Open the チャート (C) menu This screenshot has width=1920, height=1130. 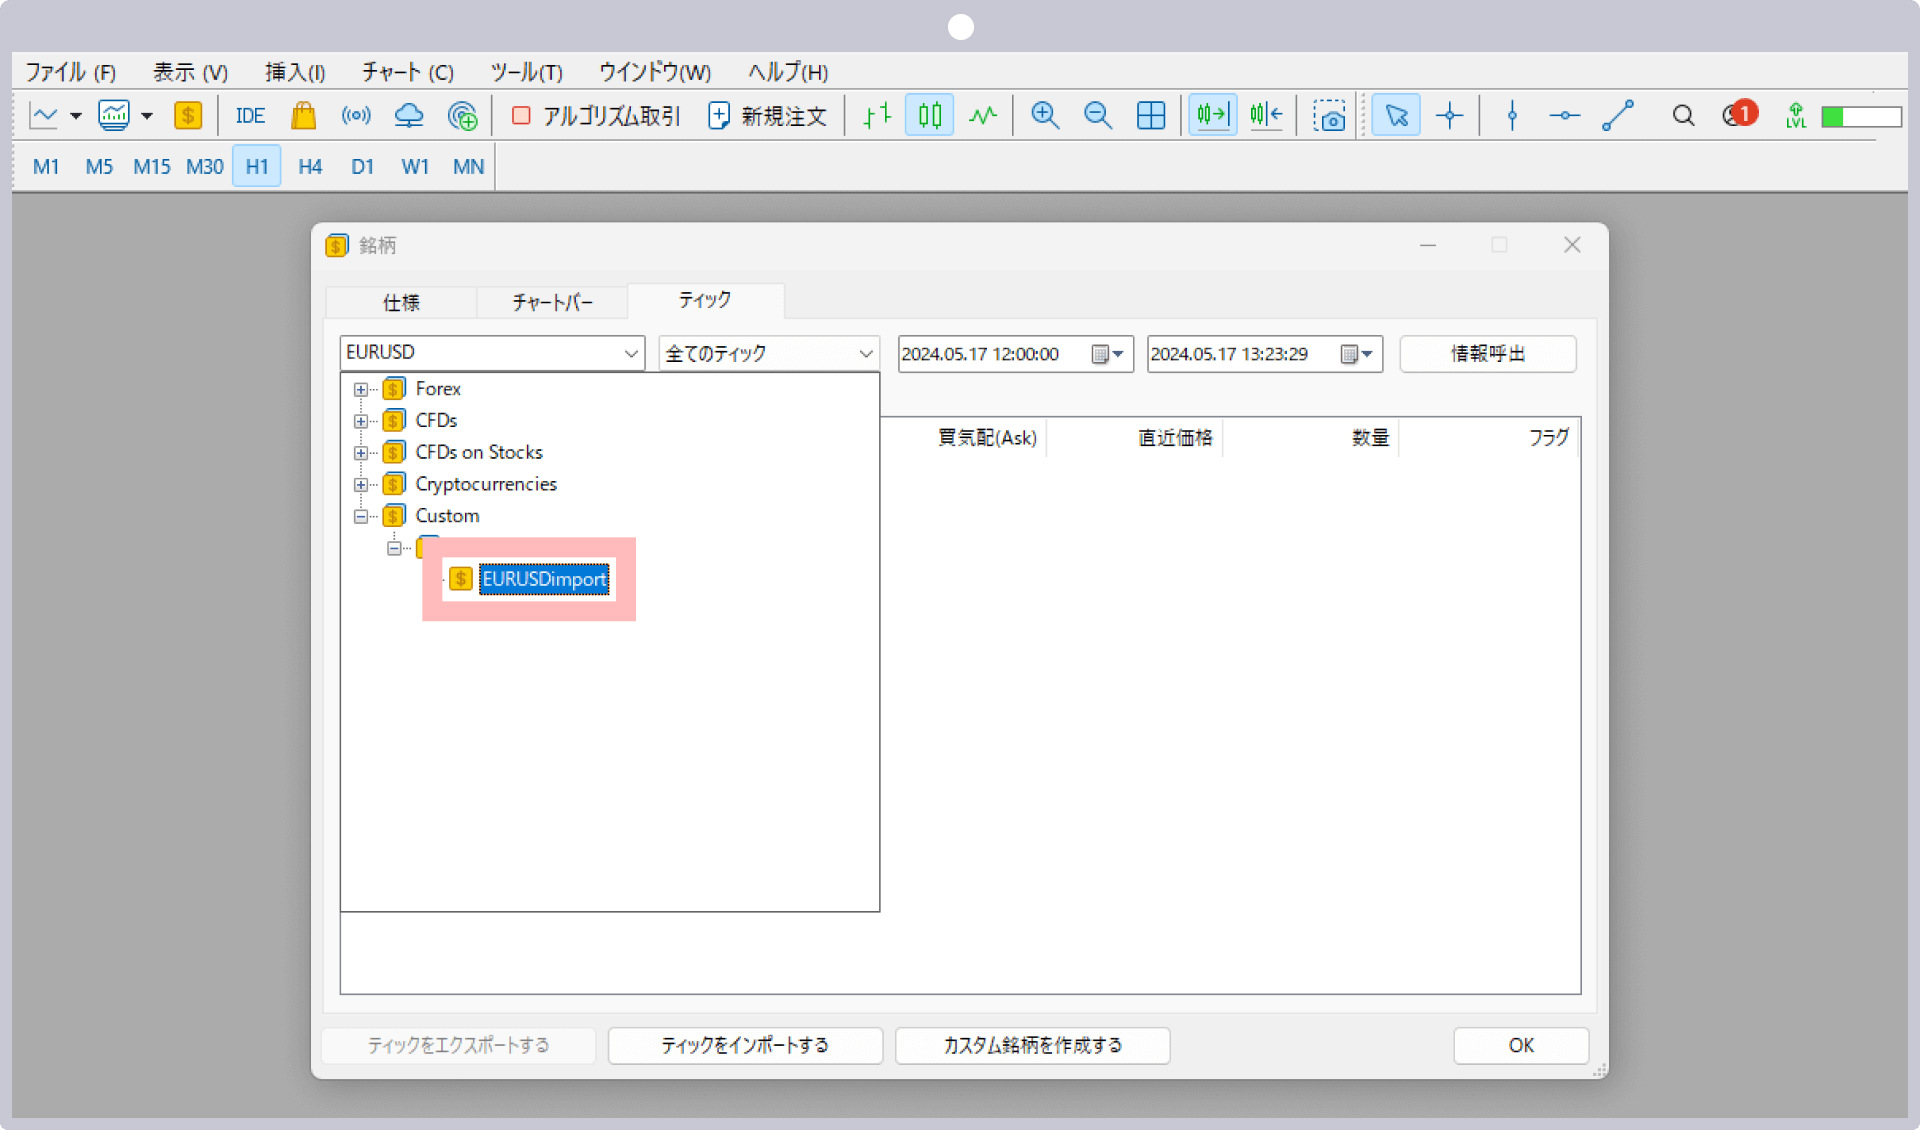[408, 72]
